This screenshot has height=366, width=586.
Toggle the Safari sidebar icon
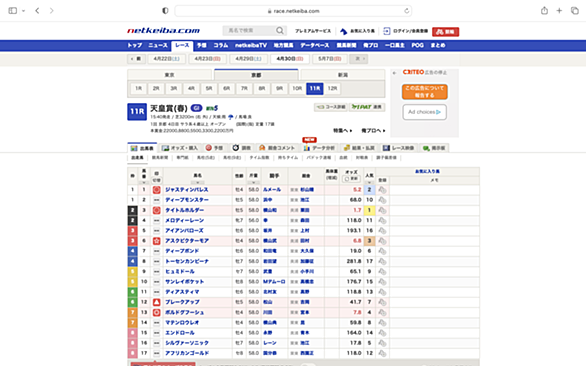pos(13,10)
